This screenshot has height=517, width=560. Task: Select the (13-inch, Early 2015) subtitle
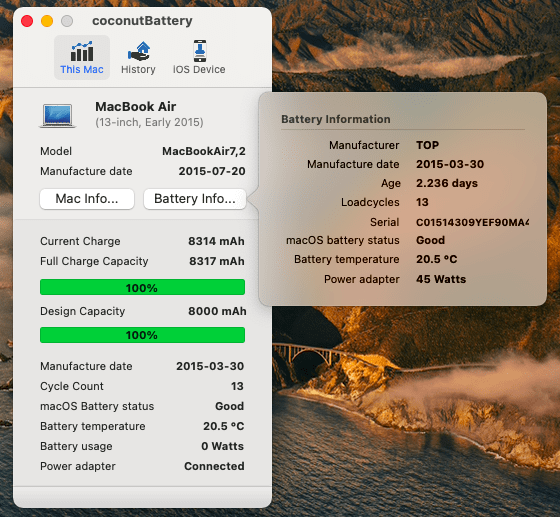[x=149, y=122]
